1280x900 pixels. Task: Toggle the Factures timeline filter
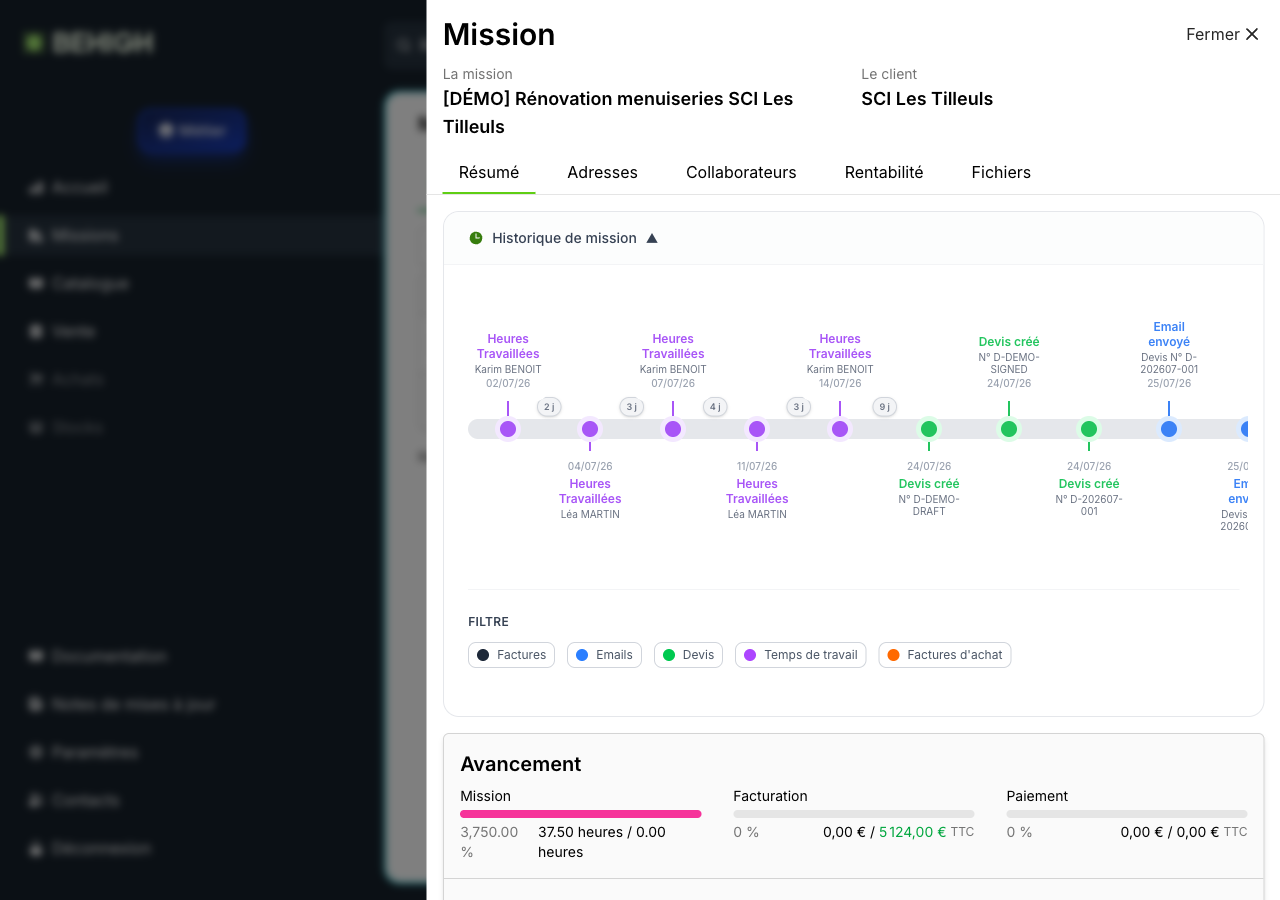511,655
